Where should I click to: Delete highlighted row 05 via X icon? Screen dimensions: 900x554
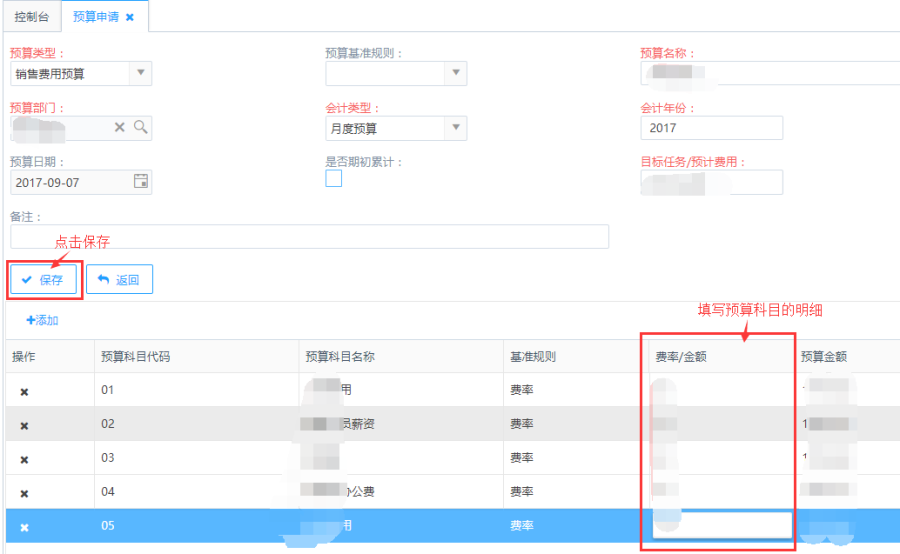click(x=24, y=527)
